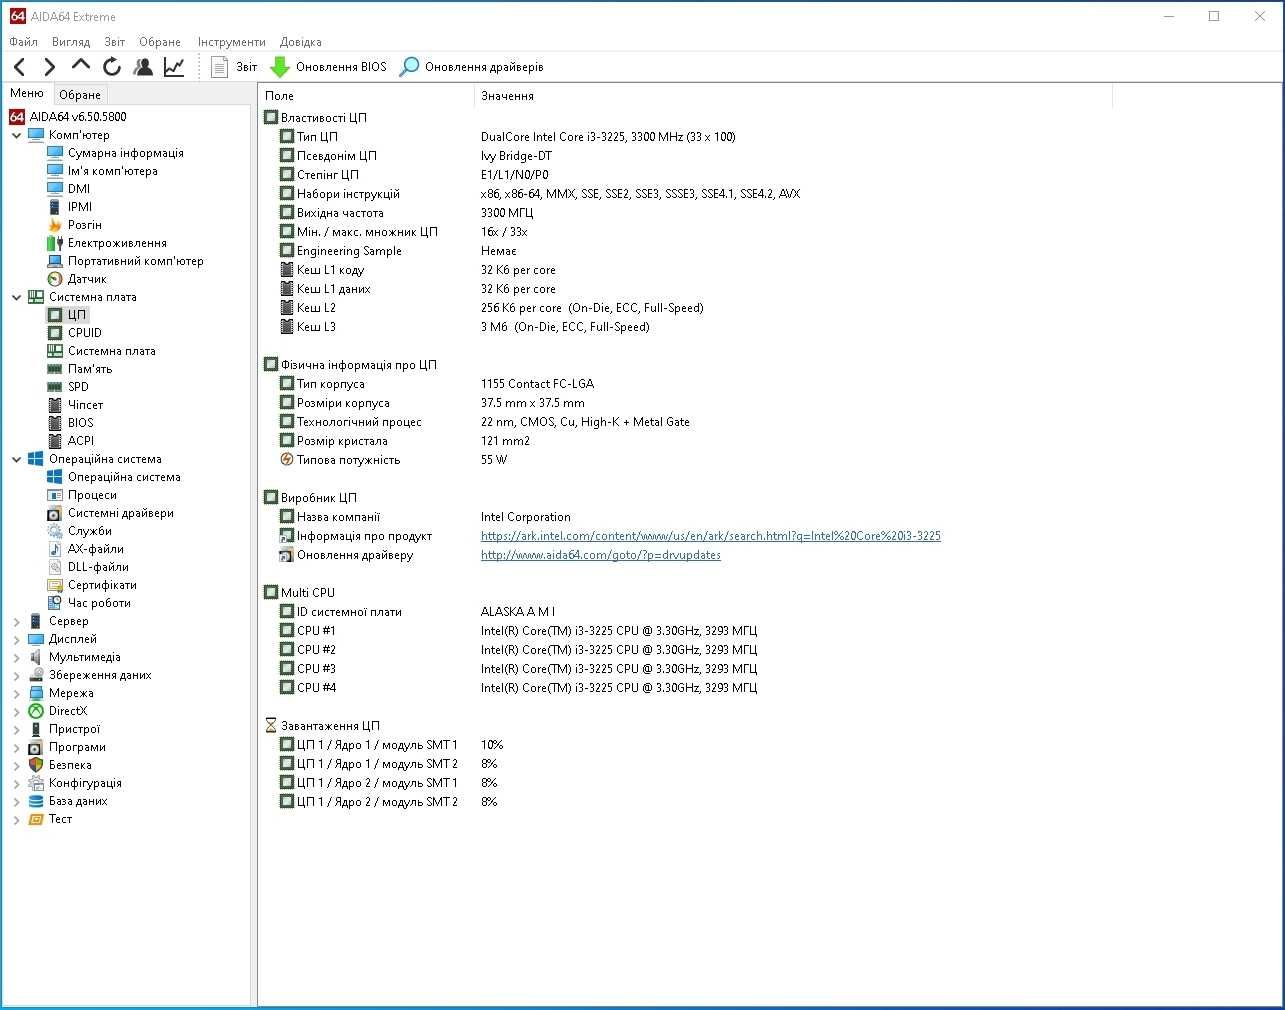Open the IPMI tree item
The width and height of the screenshot is (1285, 1010).
pyautogui.click(x=80, y=207)
